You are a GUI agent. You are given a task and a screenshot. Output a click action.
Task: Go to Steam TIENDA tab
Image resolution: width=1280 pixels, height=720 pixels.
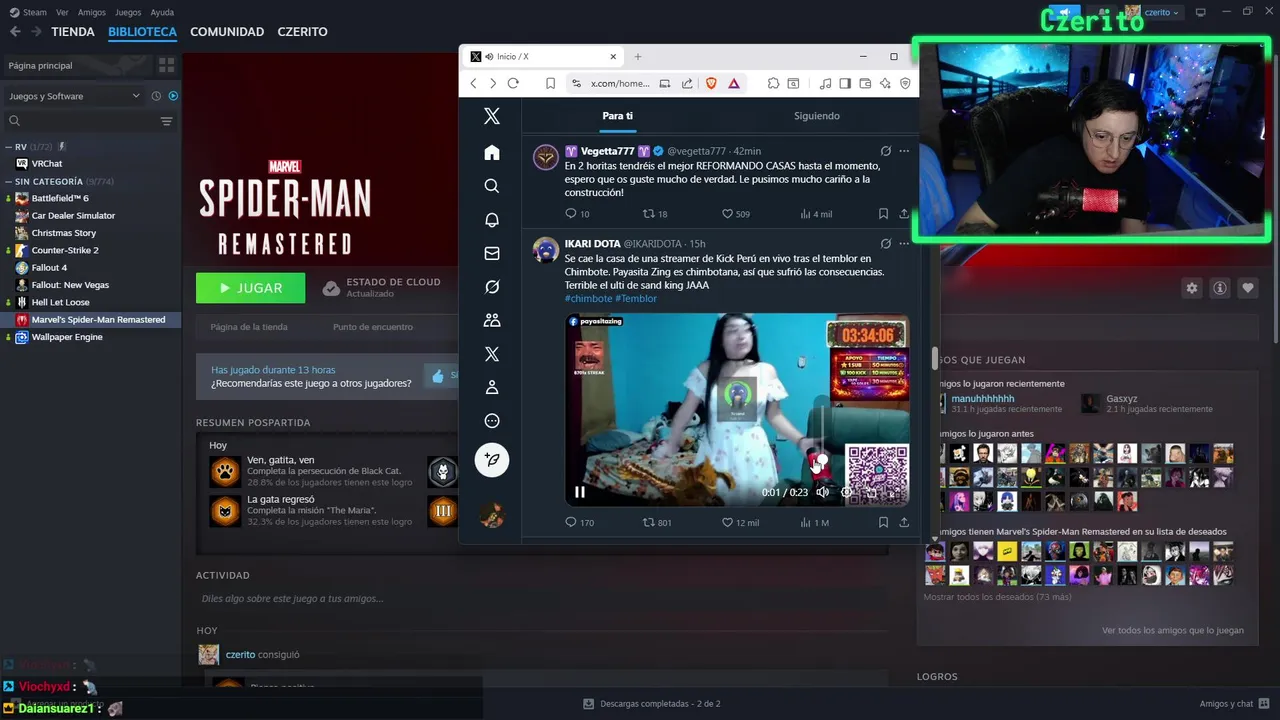(73, 32)
